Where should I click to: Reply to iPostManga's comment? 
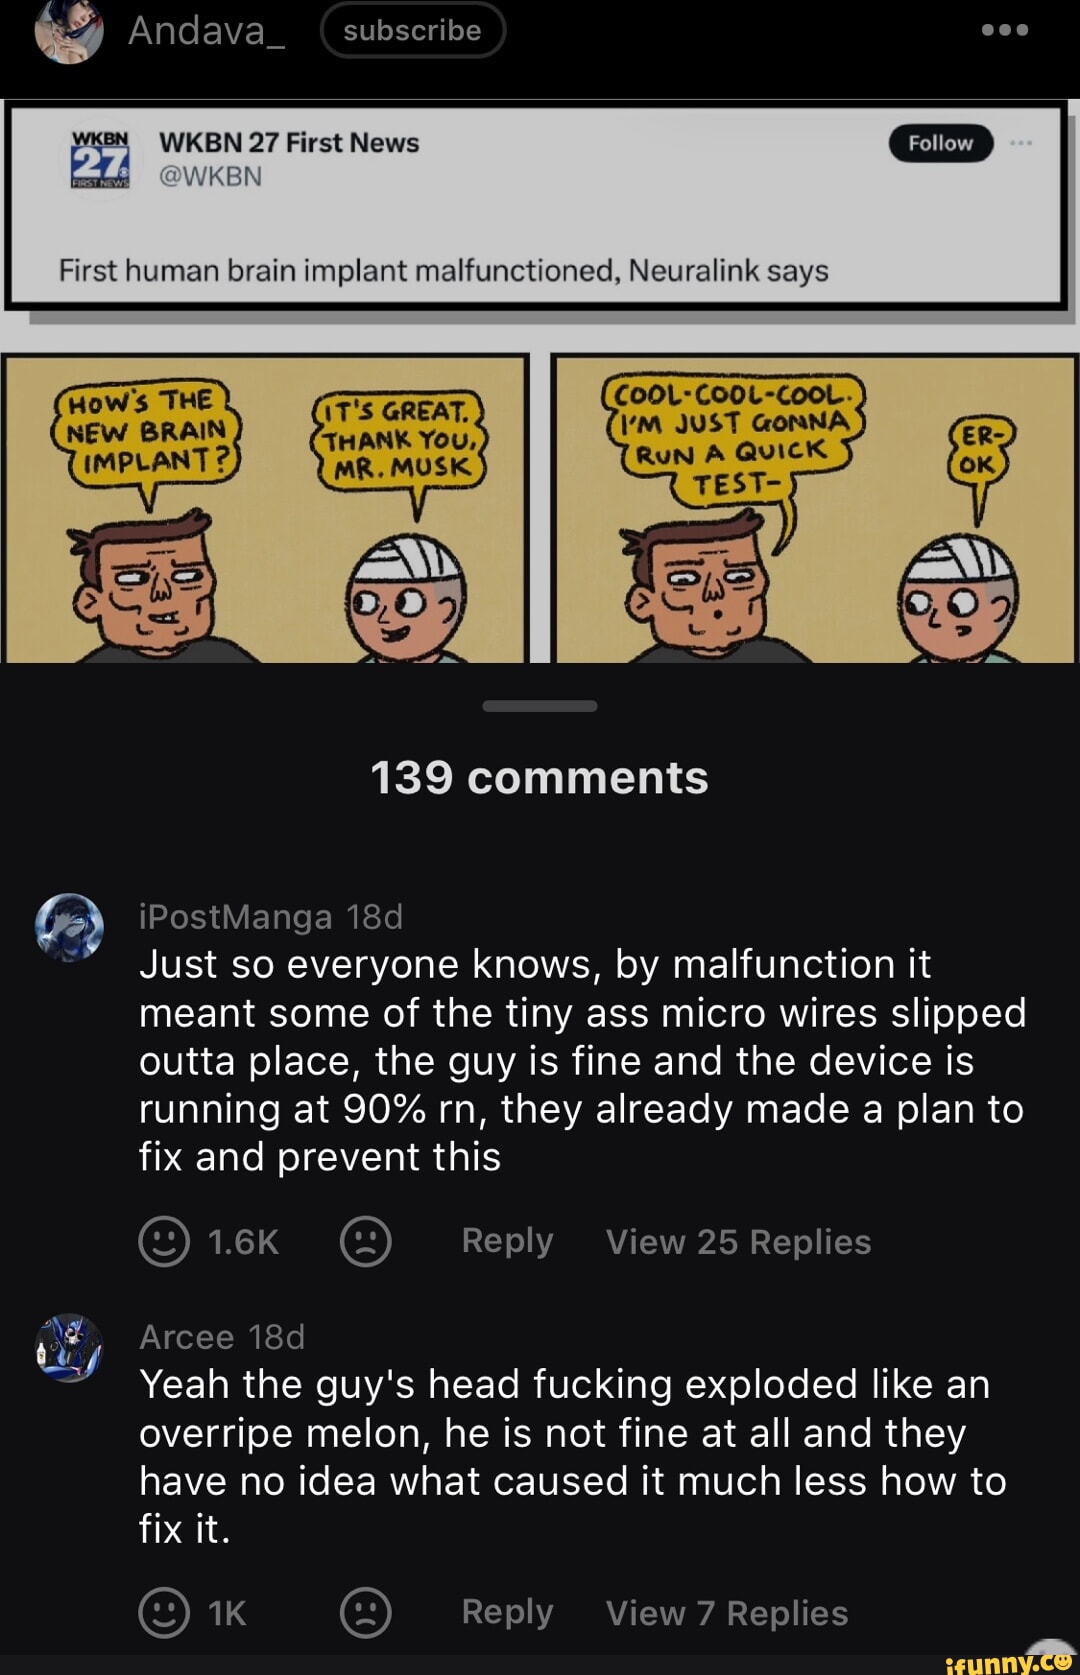506,1240
